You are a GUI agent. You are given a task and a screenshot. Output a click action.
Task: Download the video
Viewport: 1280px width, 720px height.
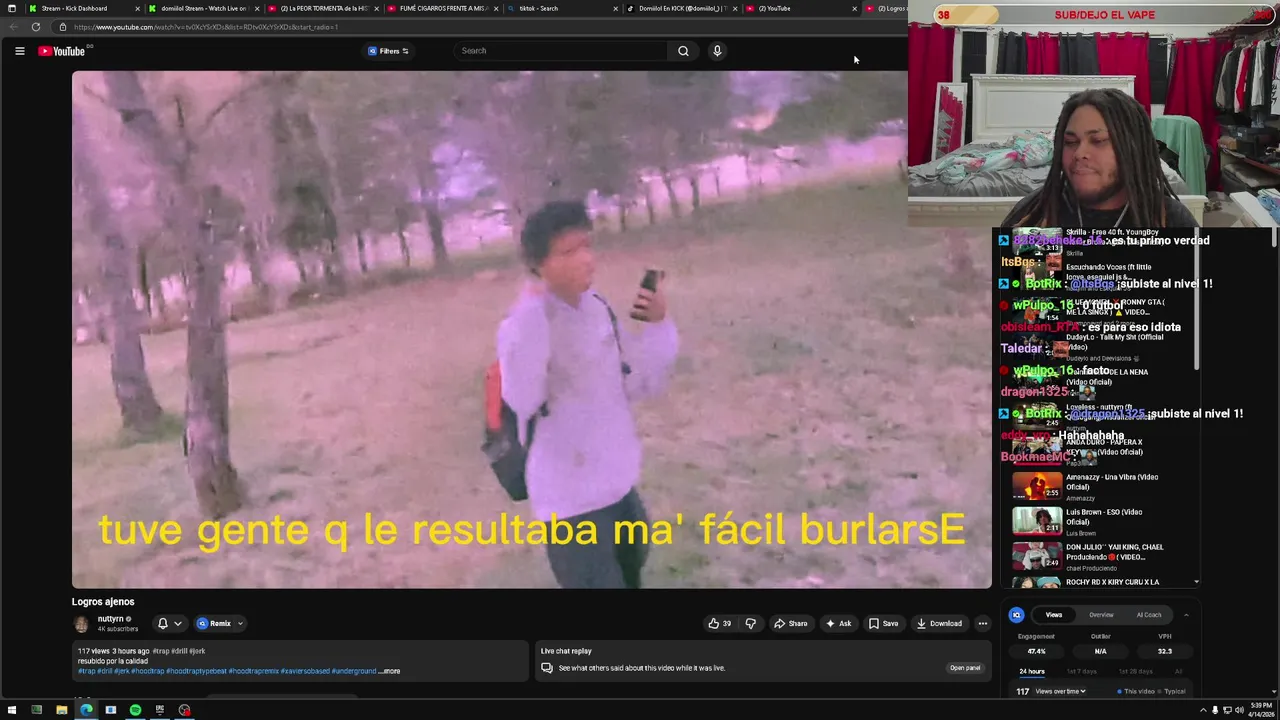[939, 623]
